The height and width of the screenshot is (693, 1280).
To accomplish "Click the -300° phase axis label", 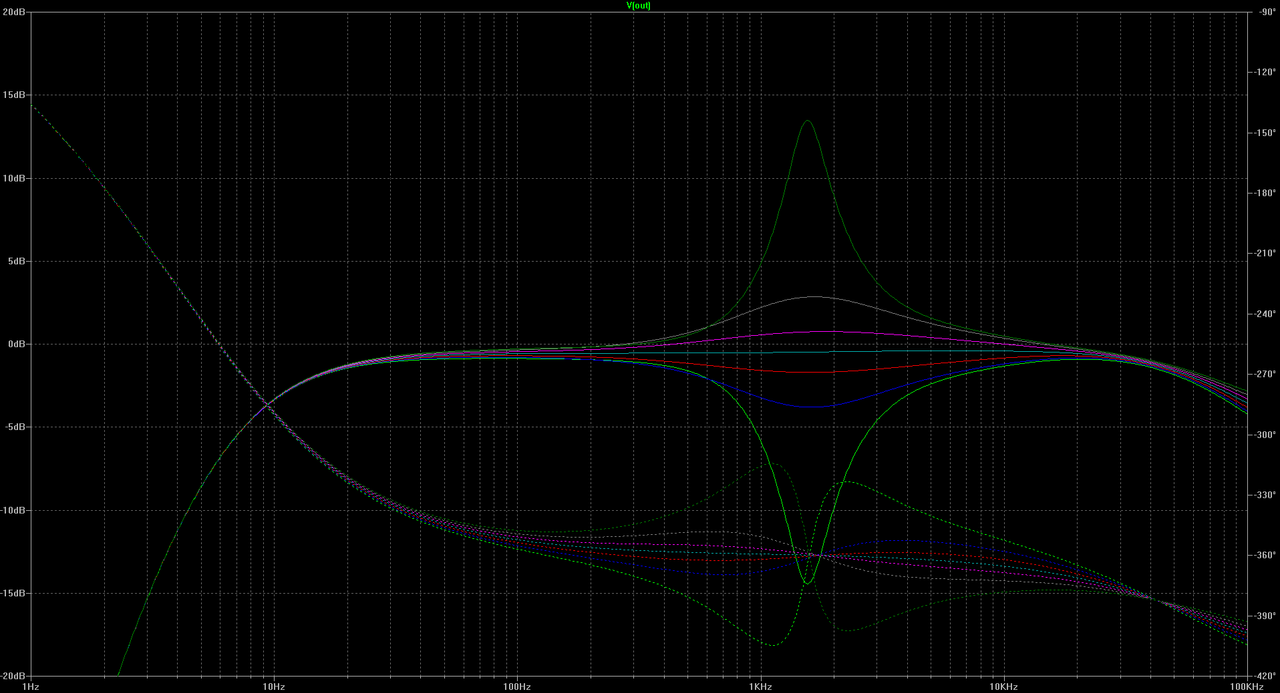I will 1267,434.
